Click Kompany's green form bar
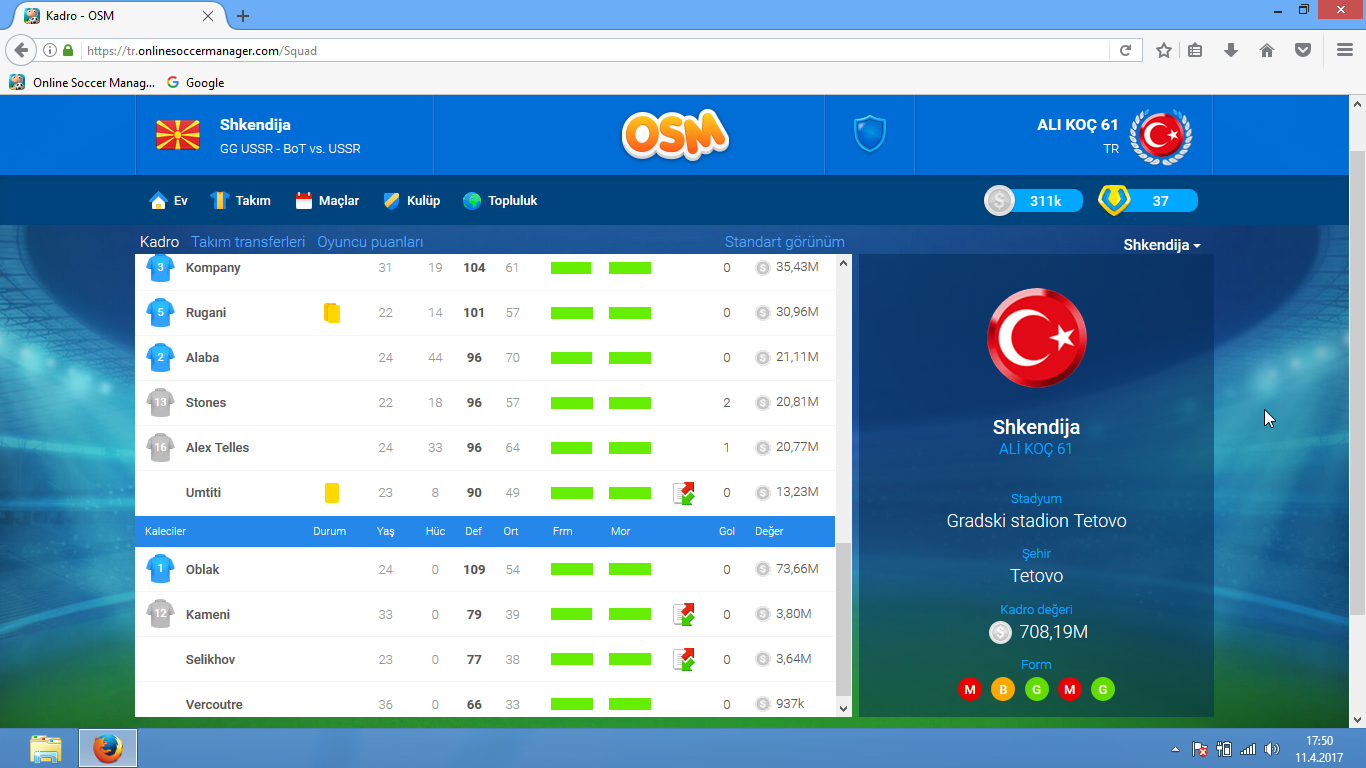 [x=571, y=268]
